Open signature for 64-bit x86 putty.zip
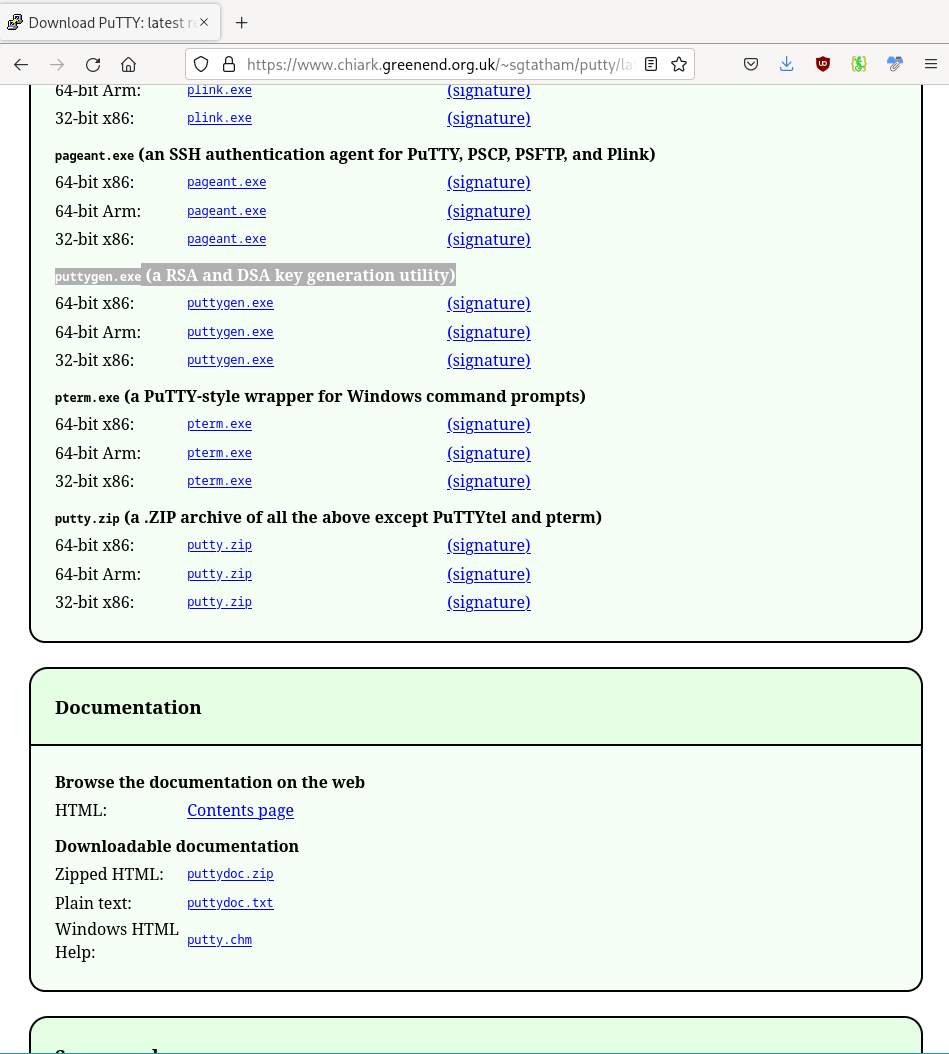 [x=489, y=545]
